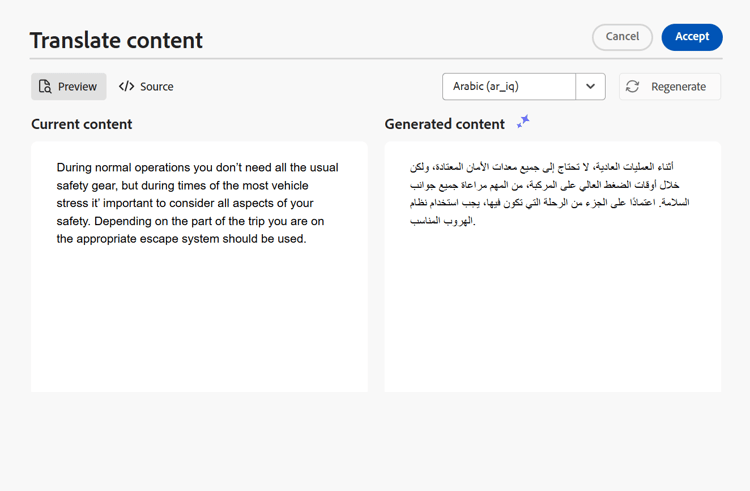Click the English paragraph starting 'During normal operations'
This screenshot has height=491, width=750.
[198, 203]
